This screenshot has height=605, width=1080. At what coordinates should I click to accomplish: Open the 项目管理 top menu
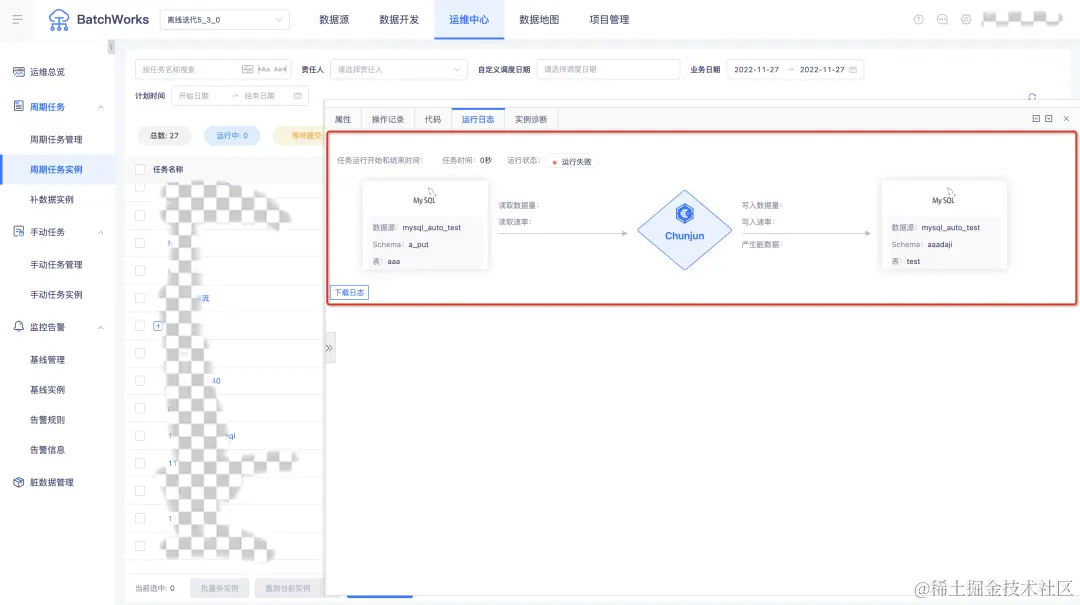click(609, 19)
